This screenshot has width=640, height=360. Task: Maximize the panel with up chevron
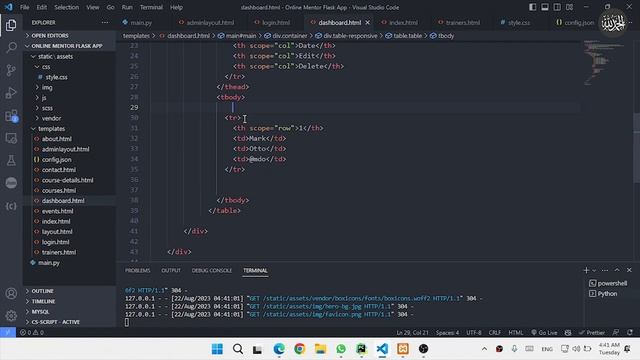pyautogui.click(x=617, y=270)
